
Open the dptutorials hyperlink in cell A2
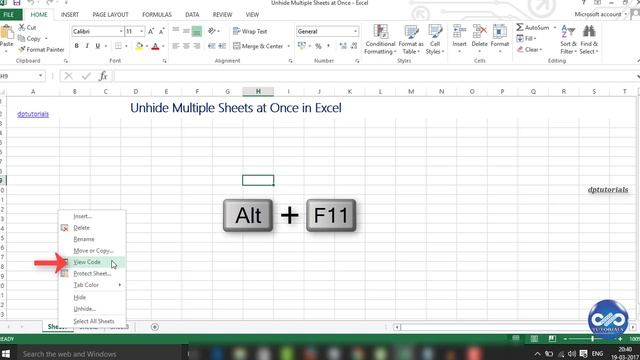click(x=33, y=114)
